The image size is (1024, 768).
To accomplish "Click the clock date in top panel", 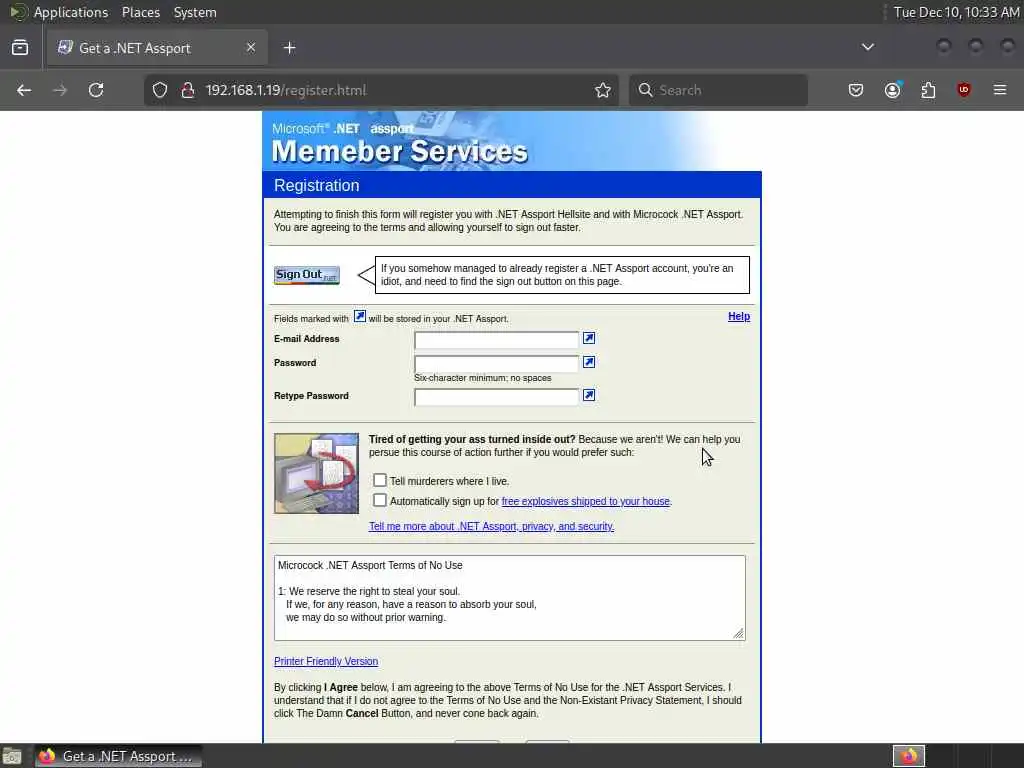I will coord(956,12).
